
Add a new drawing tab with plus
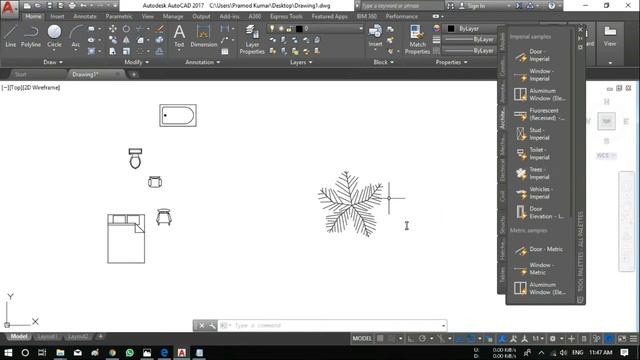pos(133,74)
